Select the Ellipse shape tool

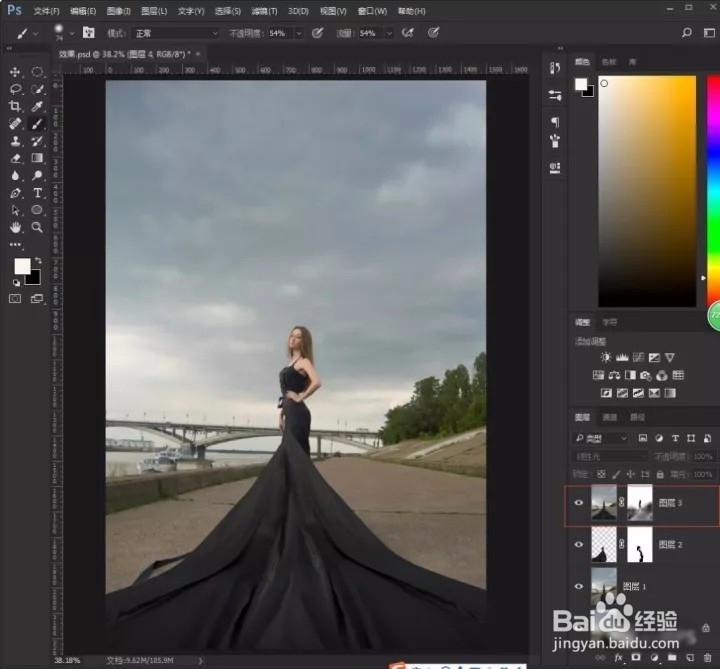(37, 210)
